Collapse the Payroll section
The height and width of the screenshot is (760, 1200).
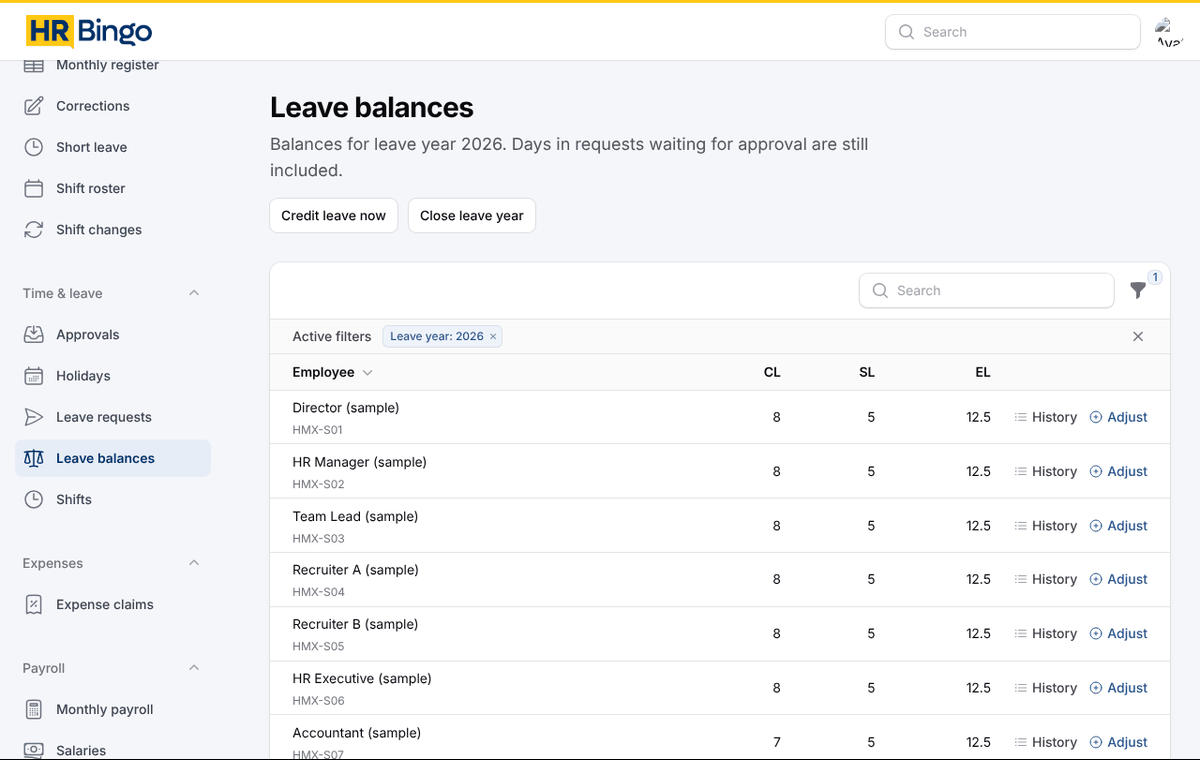(x=194, y=668)
